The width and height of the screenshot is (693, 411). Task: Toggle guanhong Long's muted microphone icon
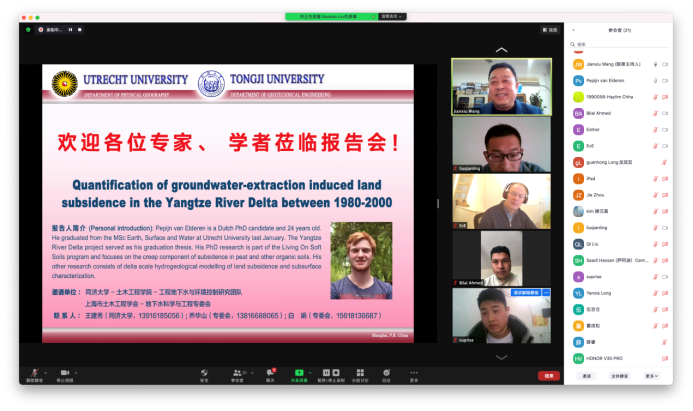pyautogui.click(x=664, y=162)
